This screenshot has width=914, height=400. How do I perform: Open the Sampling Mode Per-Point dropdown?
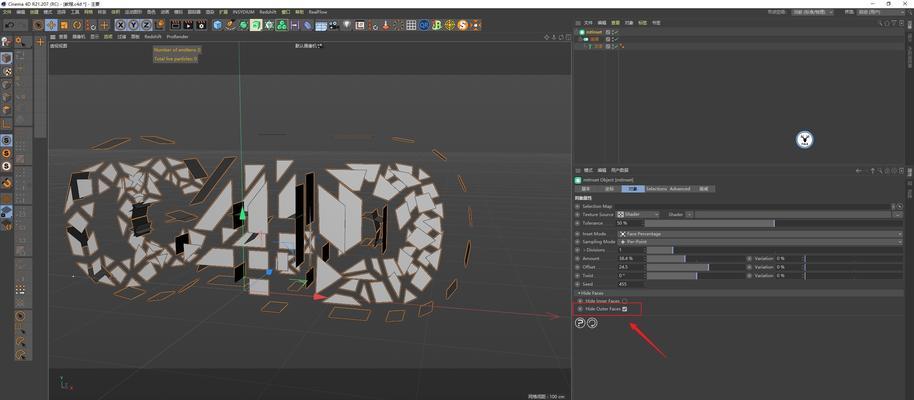point(760,241)
